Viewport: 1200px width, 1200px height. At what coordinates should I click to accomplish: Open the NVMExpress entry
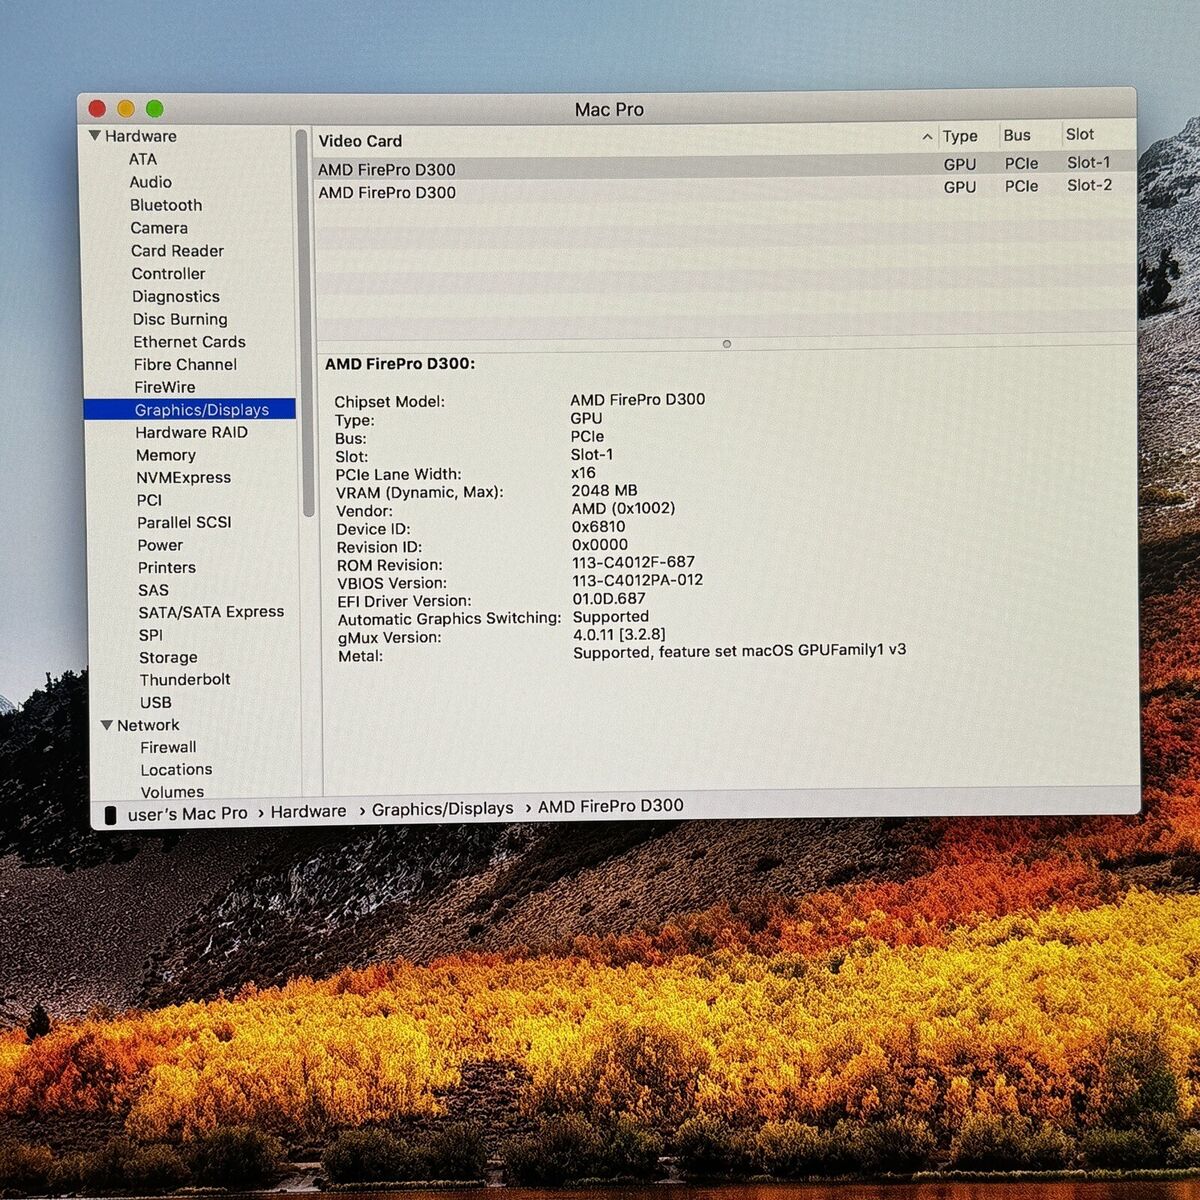pos(183,478)
